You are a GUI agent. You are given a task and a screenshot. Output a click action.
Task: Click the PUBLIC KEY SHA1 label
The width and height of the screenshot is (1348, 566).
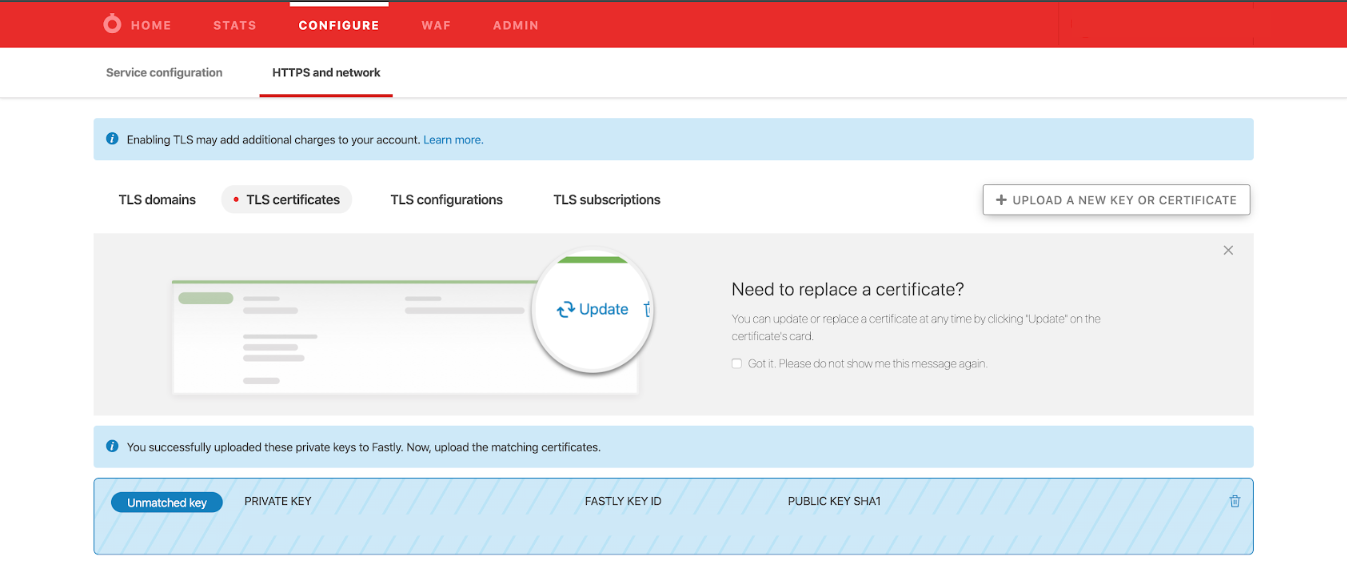coord(834,501)
